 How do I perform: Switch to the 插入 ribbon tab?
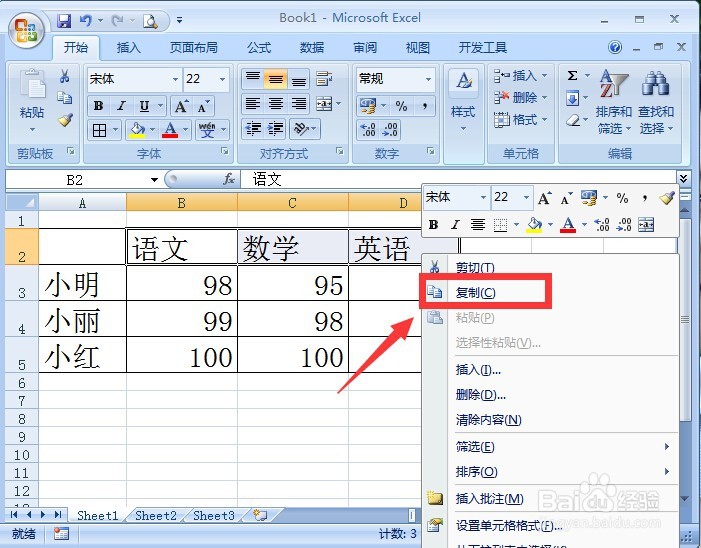(129, 47)
